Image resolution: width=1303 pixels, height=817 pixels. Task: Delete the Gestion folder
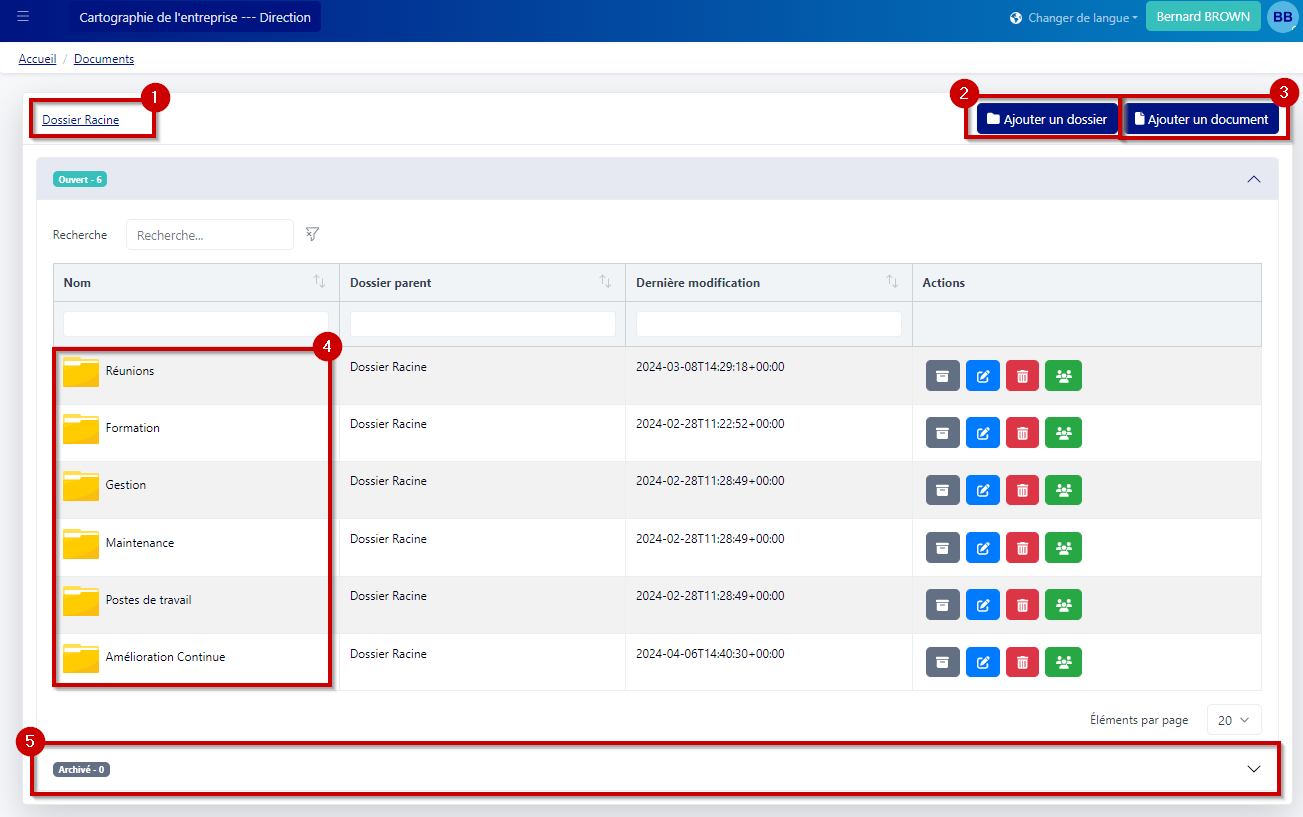pyautogui.click(x=1022, y=490)
